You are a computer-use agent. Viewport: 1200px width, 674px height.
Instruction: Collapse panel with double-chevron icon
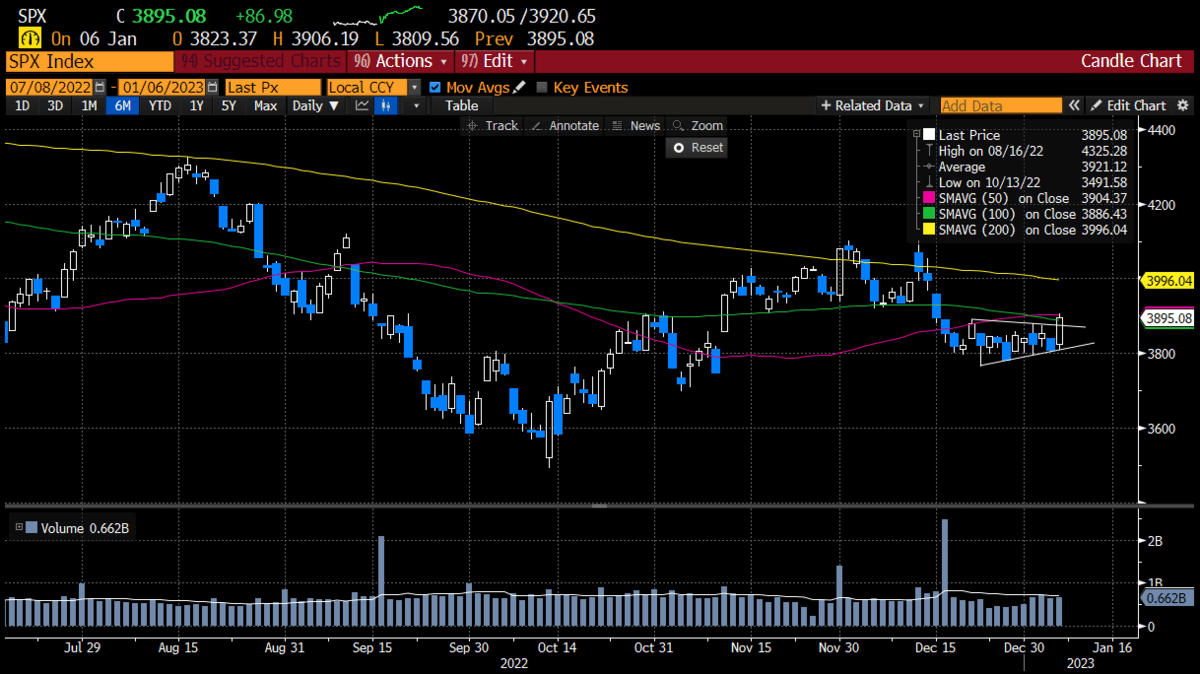[1074, 105]
